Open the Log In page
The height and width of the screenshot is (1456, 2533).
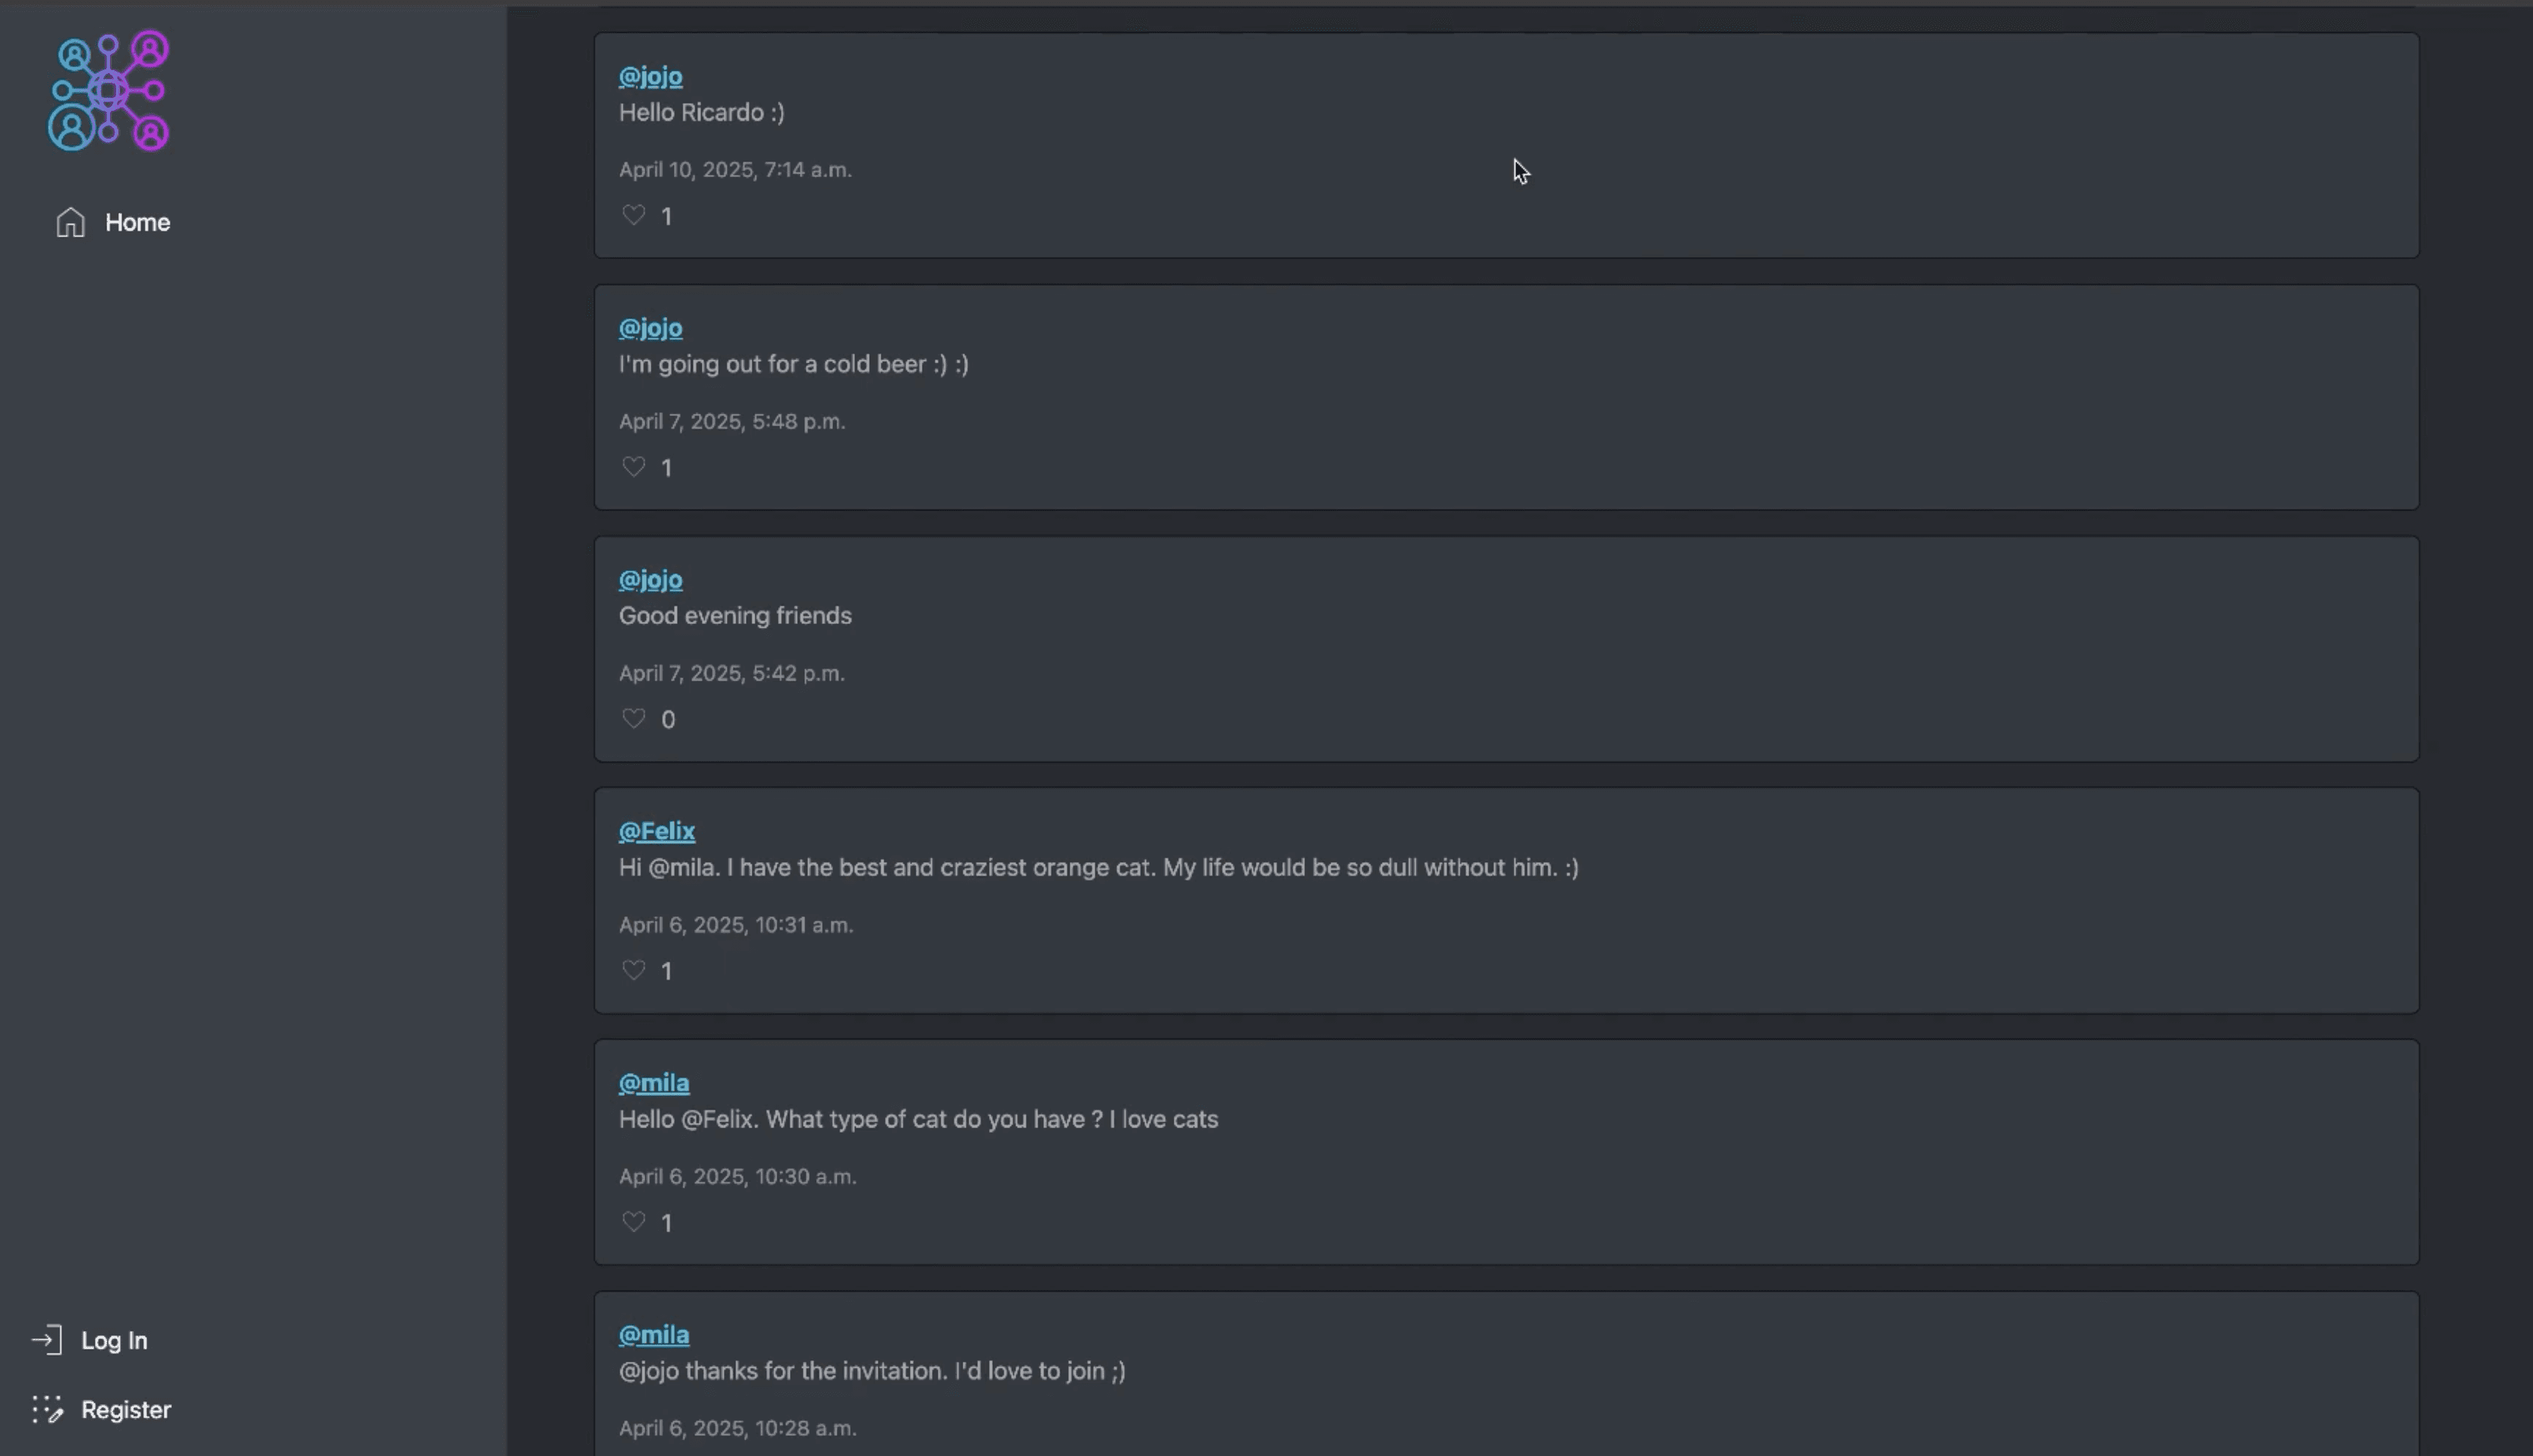click(x=114, y=1340)
